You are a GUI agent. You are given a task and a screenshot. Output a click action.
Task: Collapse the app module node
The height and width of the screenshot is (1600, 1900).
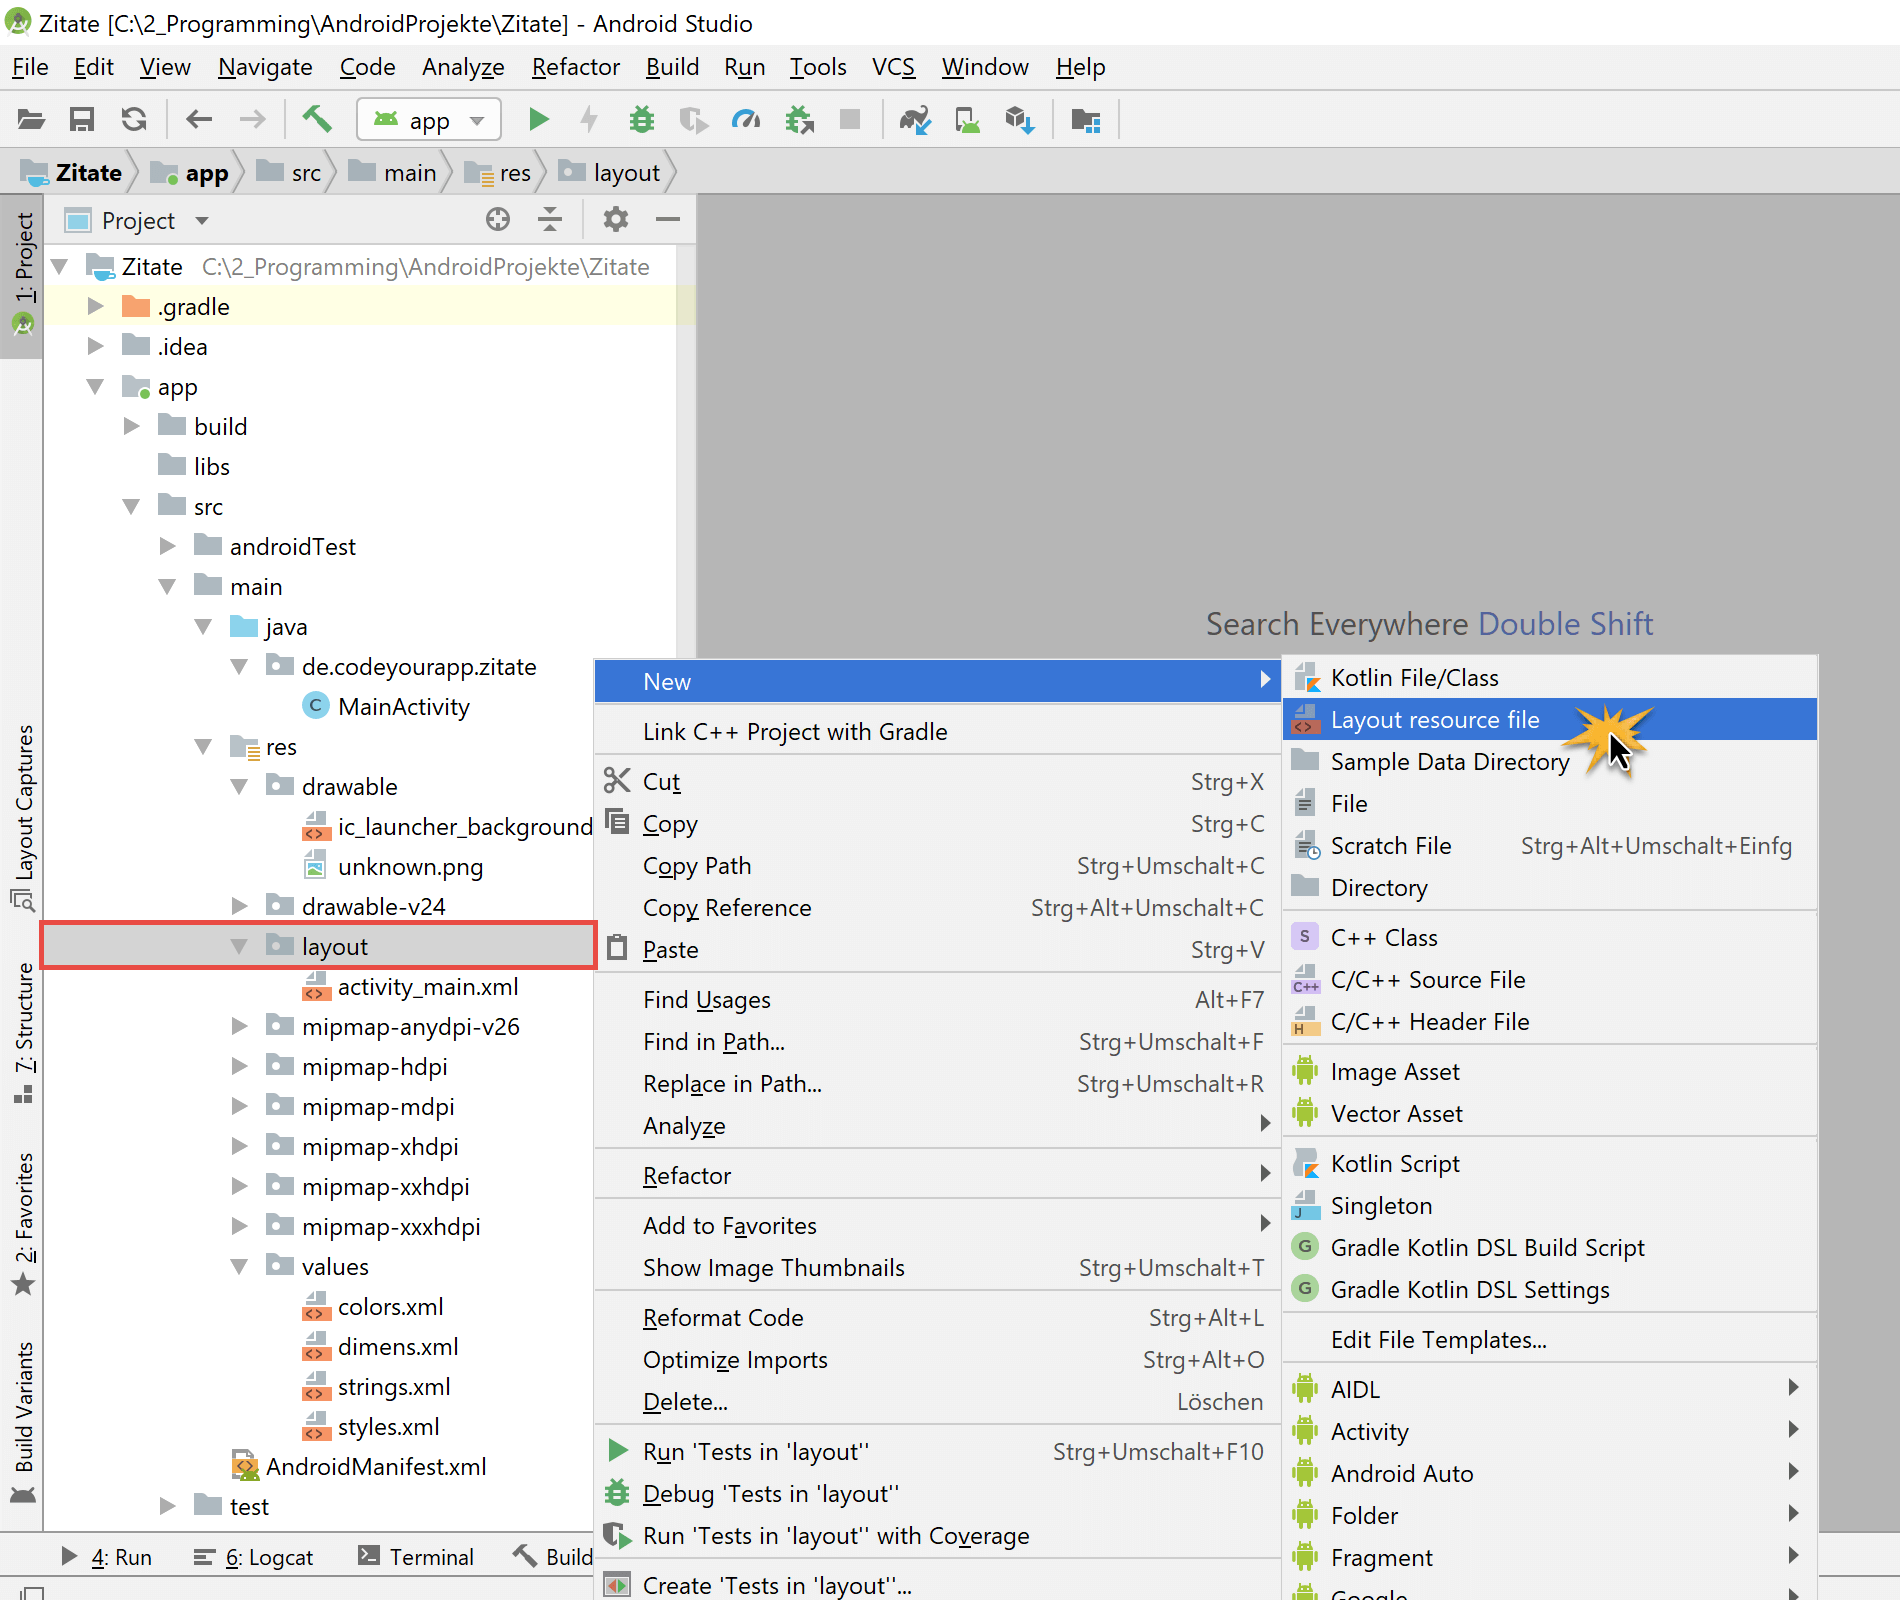click(x=95, y=386)
